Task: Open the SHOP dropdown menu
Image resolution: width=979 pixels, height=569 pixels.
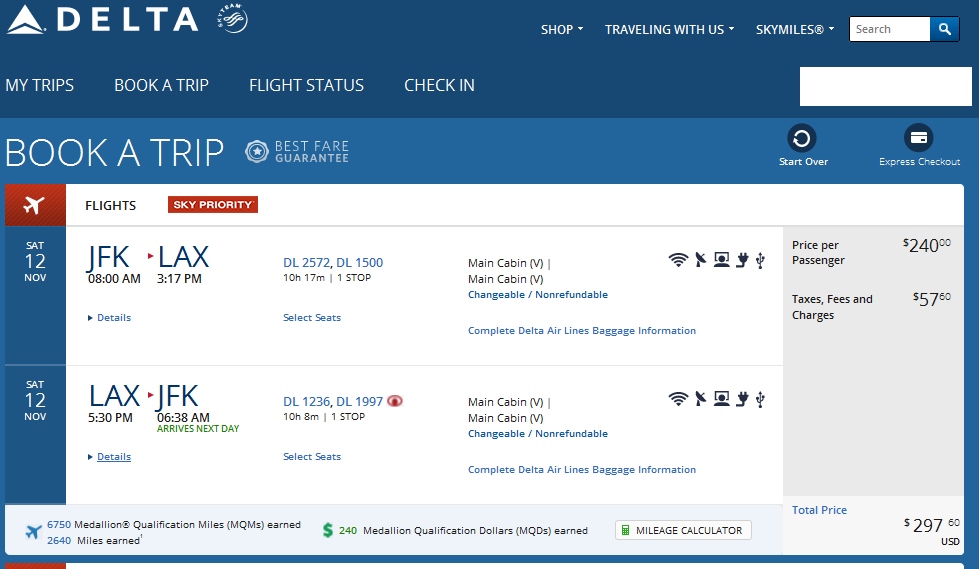Action: [562, 30]
